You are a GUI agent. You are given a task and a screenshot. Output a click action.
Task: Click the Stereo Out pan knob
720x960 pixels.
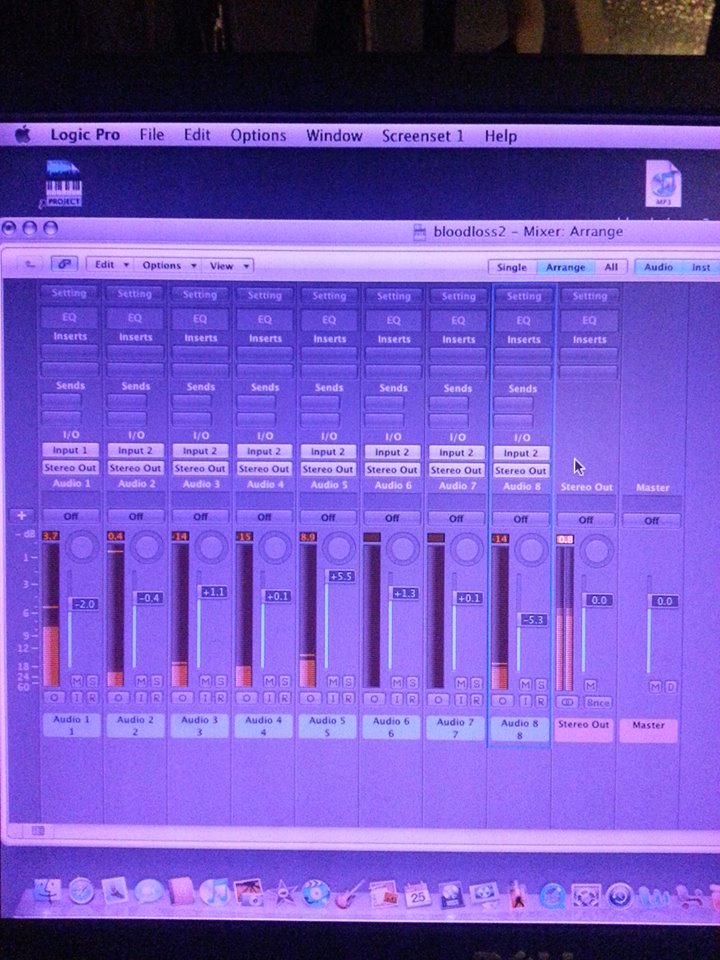[596, 550]
